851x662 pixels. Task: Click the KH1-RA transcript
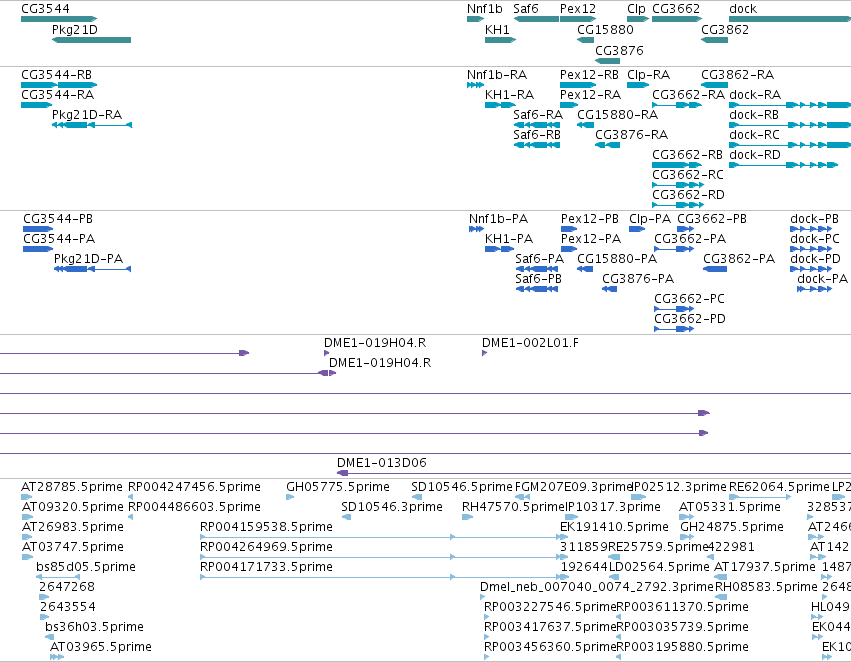(x=500, y=105)
